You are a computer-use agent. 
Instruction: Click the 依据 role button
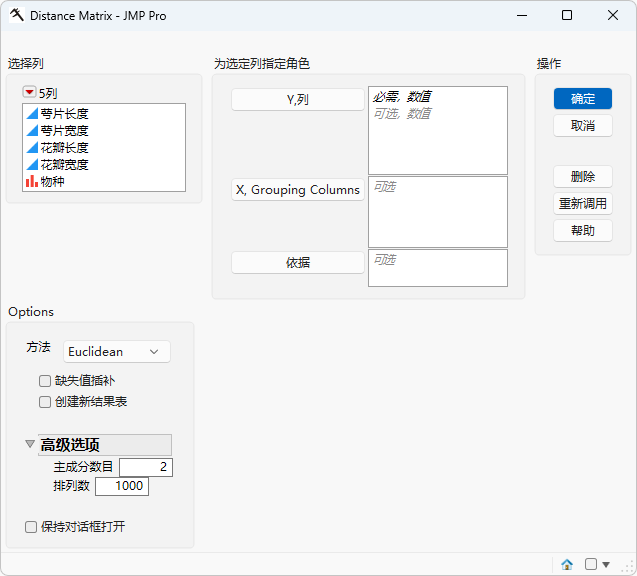(298, 263)
